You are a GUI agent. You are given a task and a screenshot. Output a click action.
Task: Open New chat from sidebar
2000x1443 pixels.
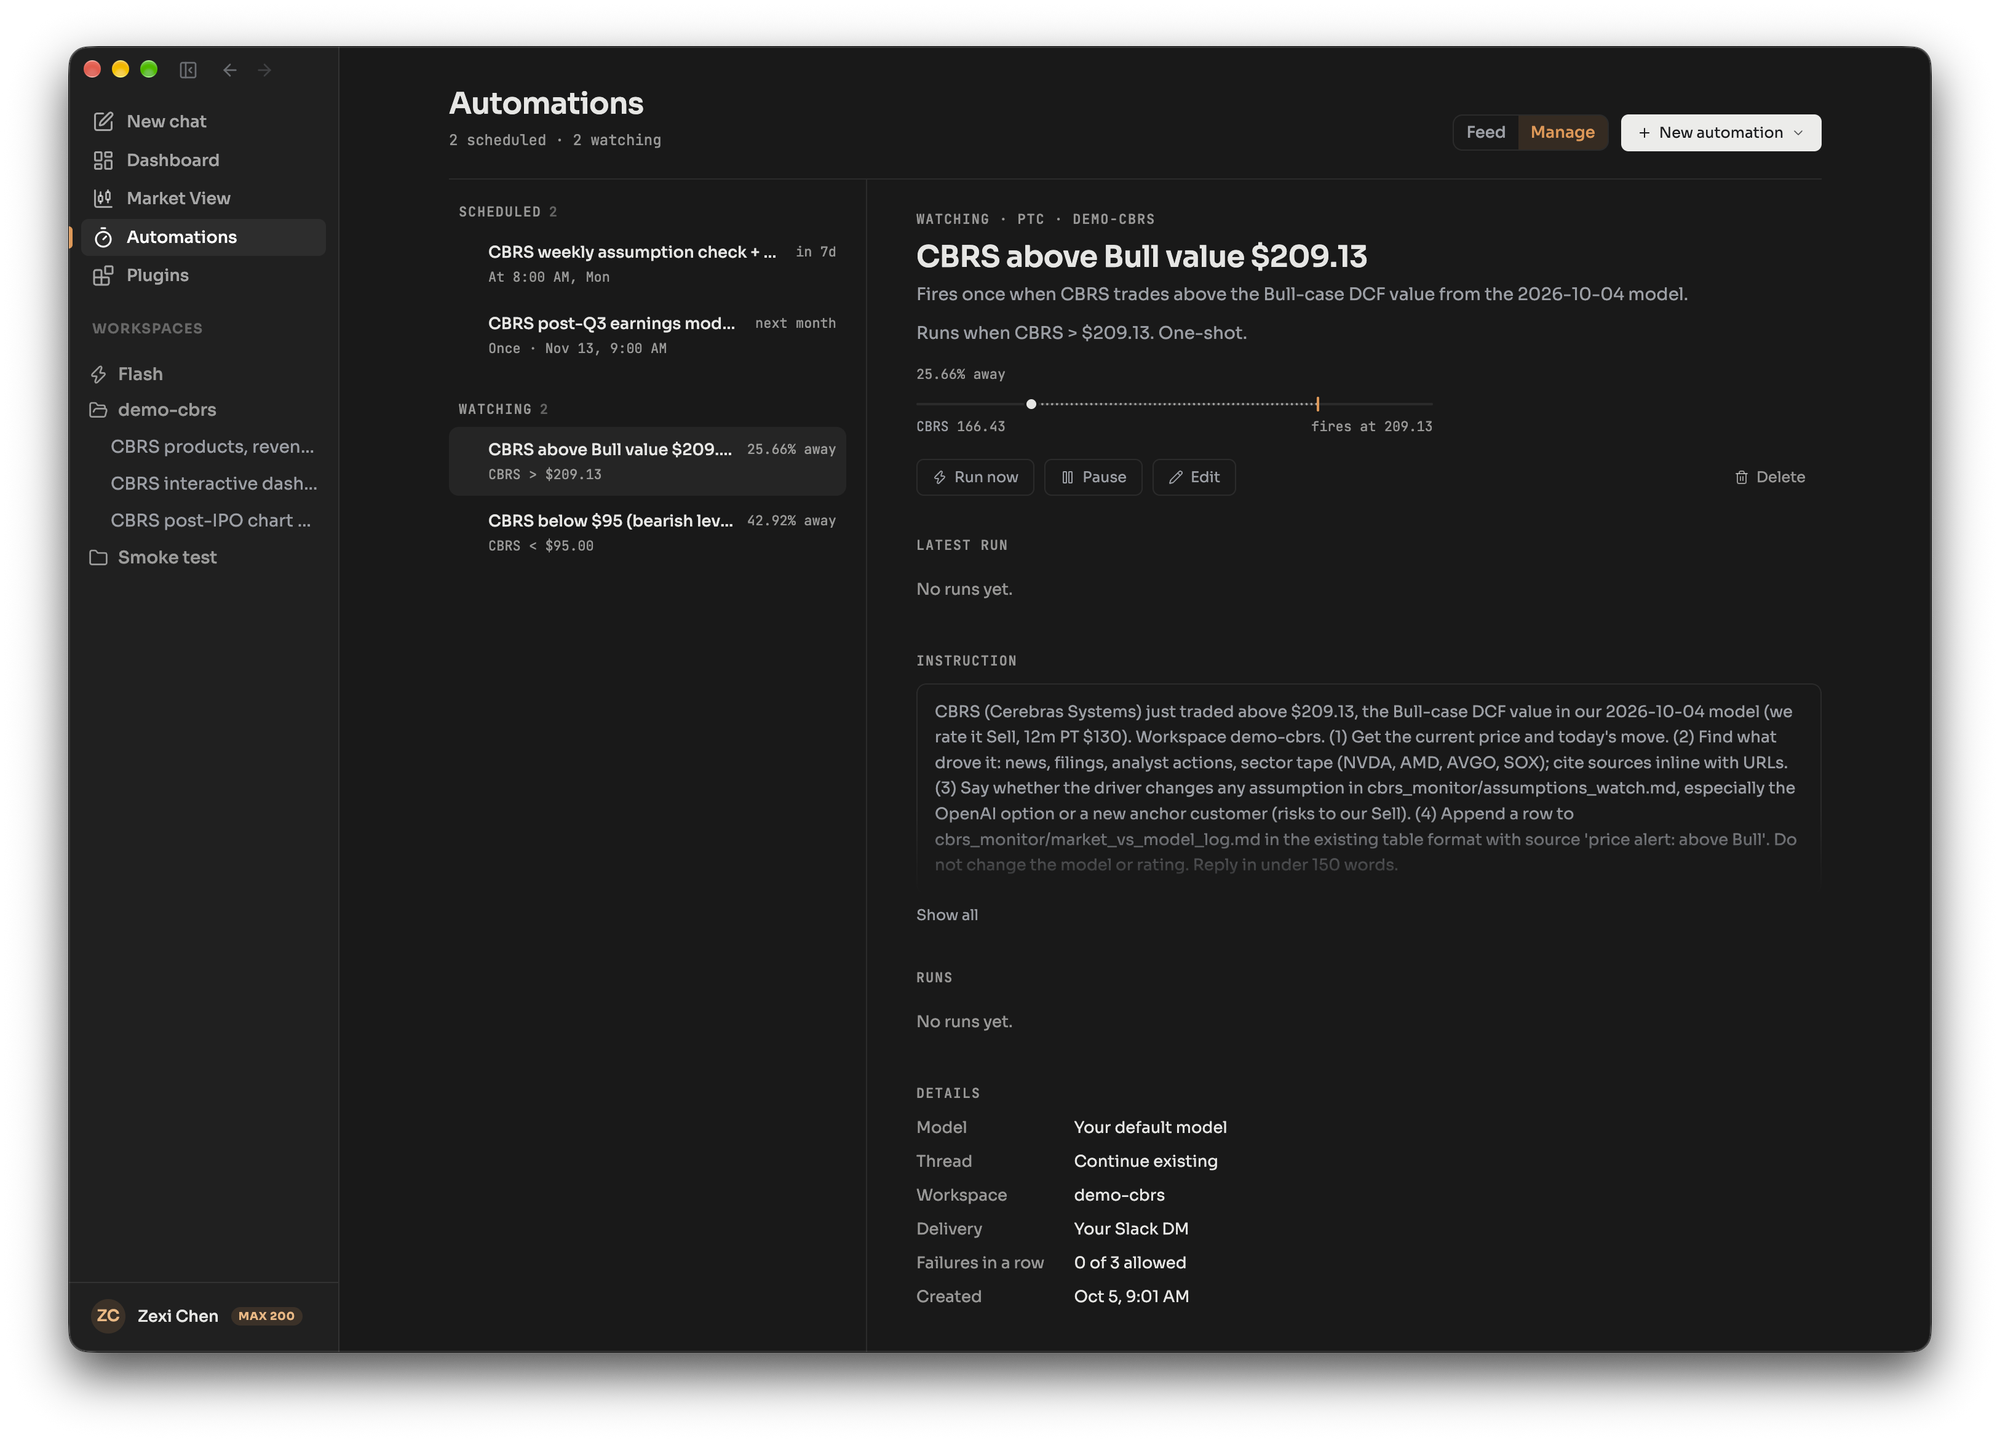click(x=204, y=121)
